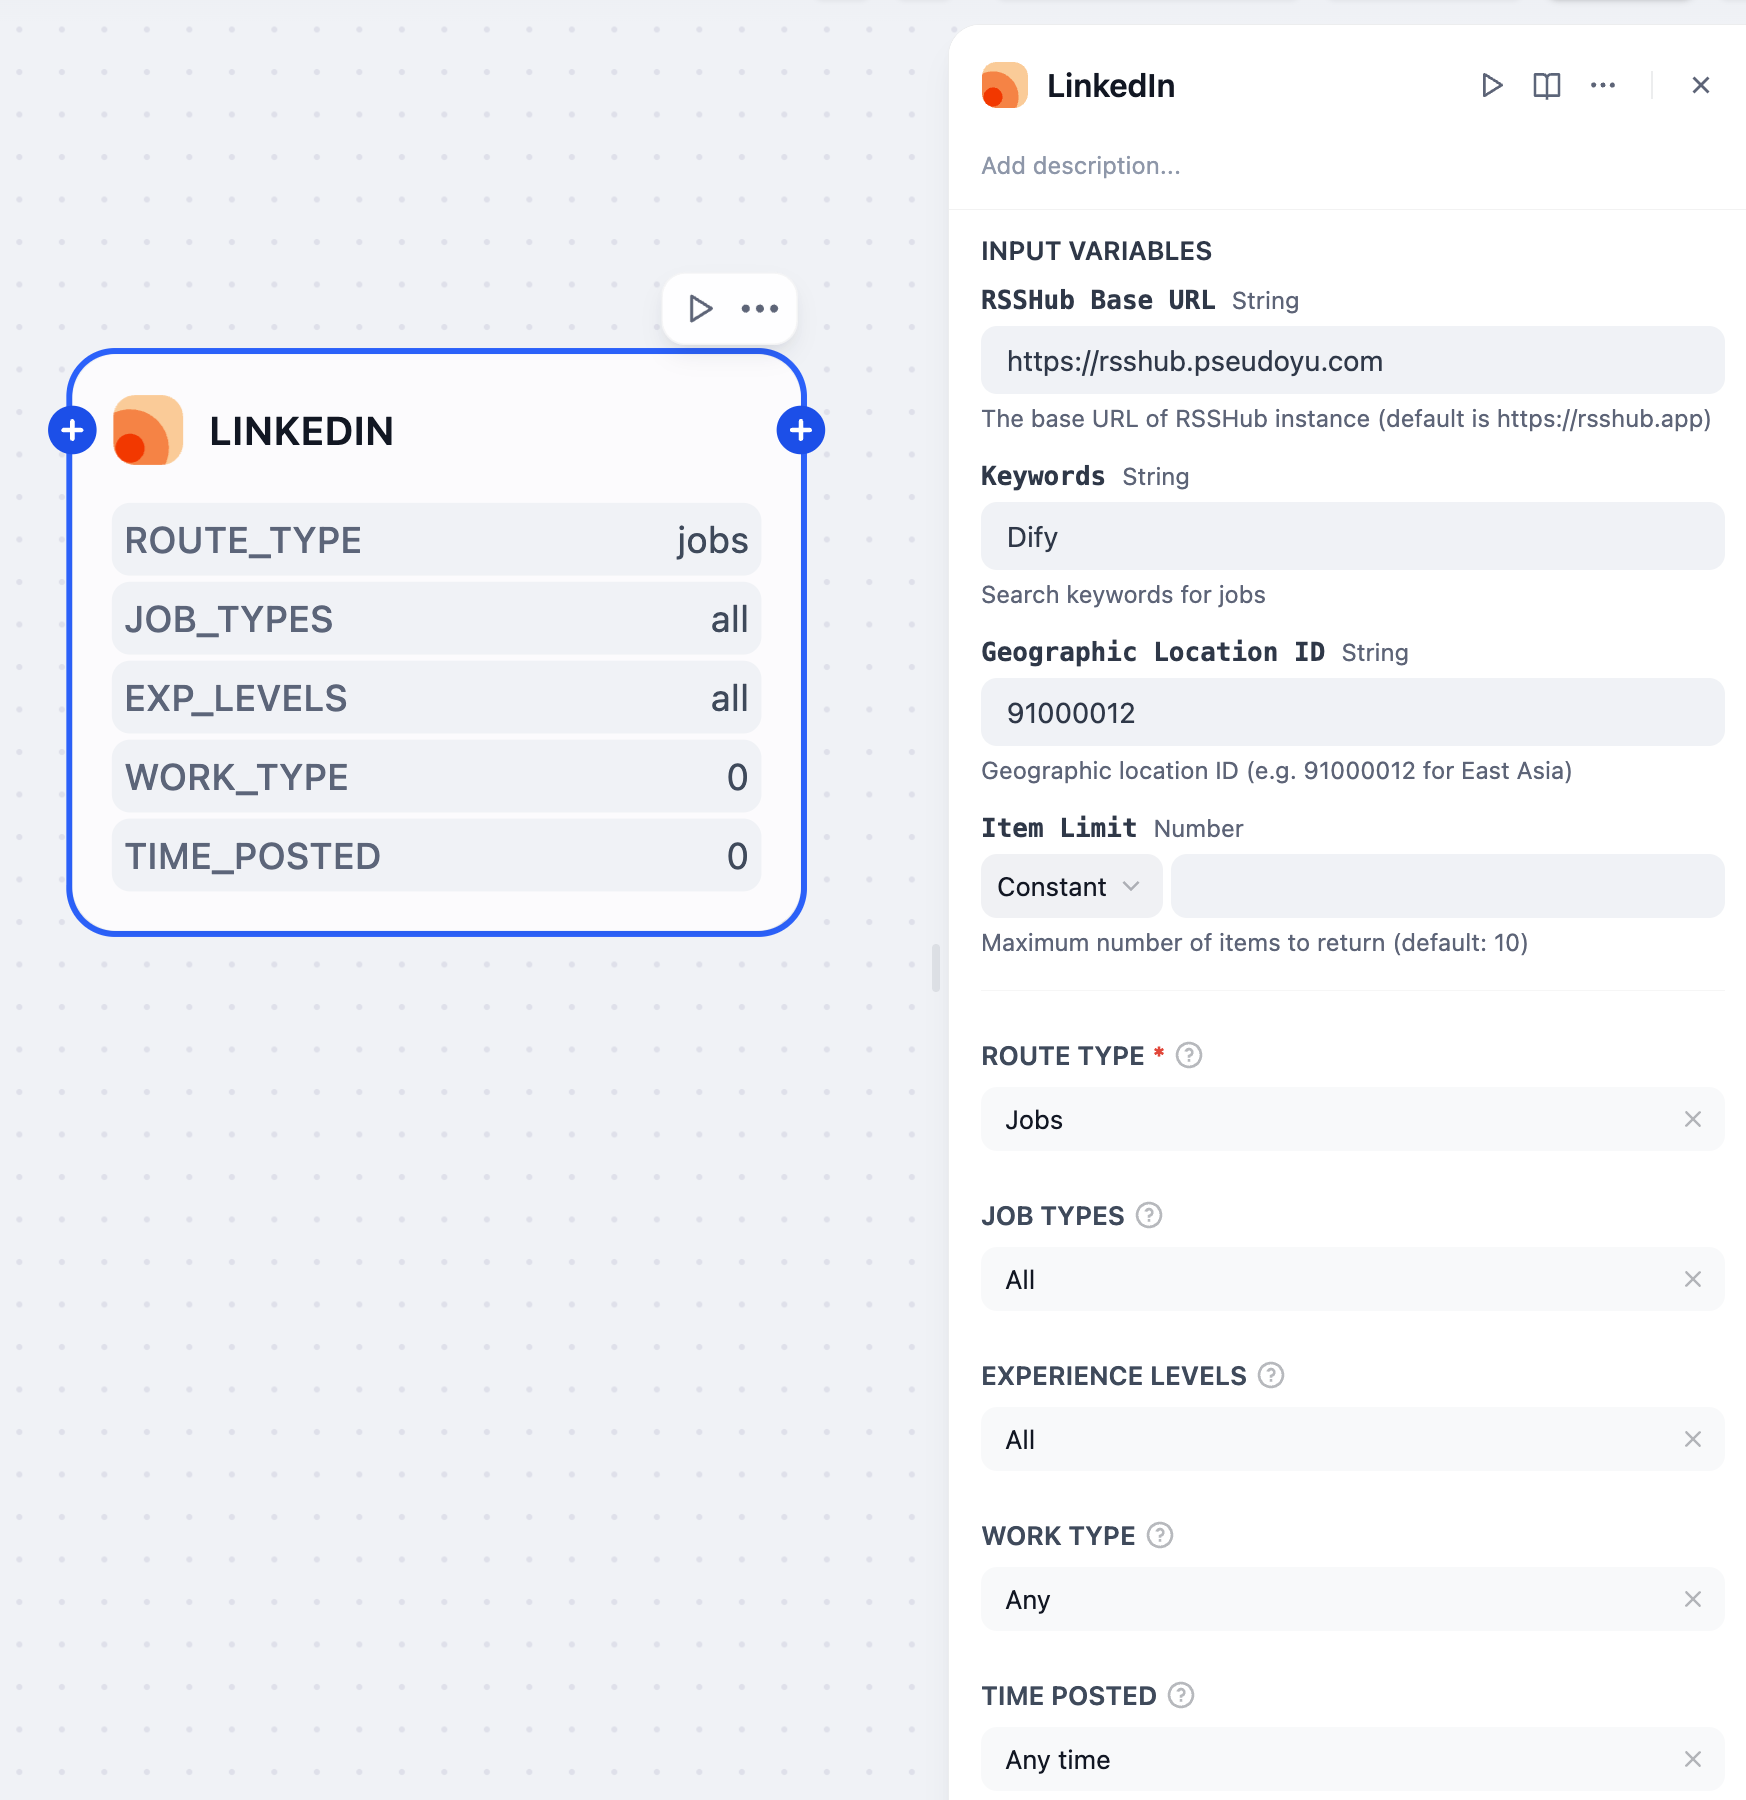Show help tooltip for ROUTE TYPE
Screen dimensions: 1746x1800
[x=1188, y=1056]
